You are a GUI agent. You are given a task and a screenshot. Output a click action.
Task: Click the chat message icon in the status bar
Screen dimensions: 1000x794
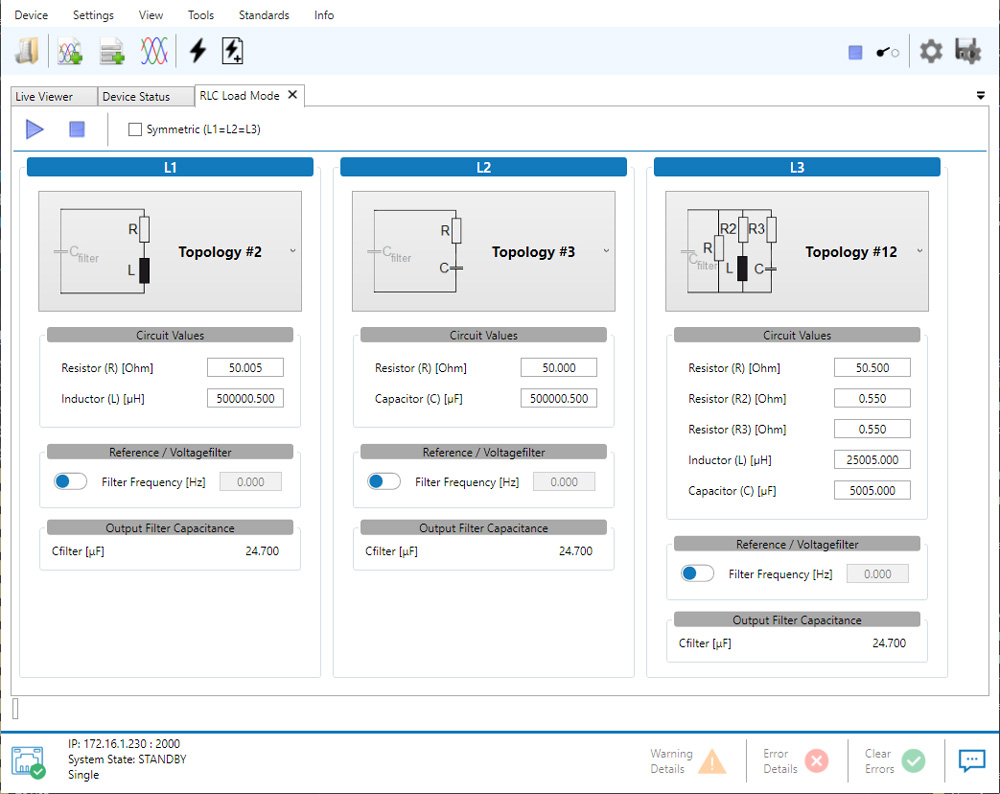tap(972, 761)
